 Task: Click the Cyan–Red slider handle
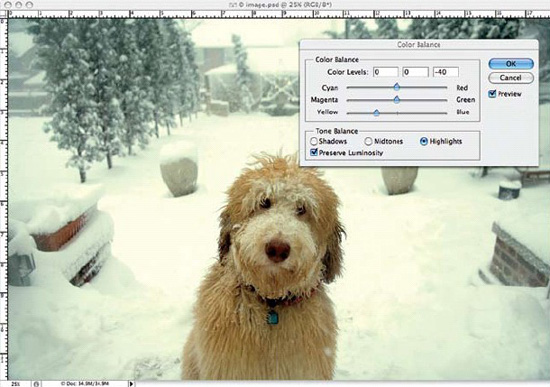coord(397,87)
